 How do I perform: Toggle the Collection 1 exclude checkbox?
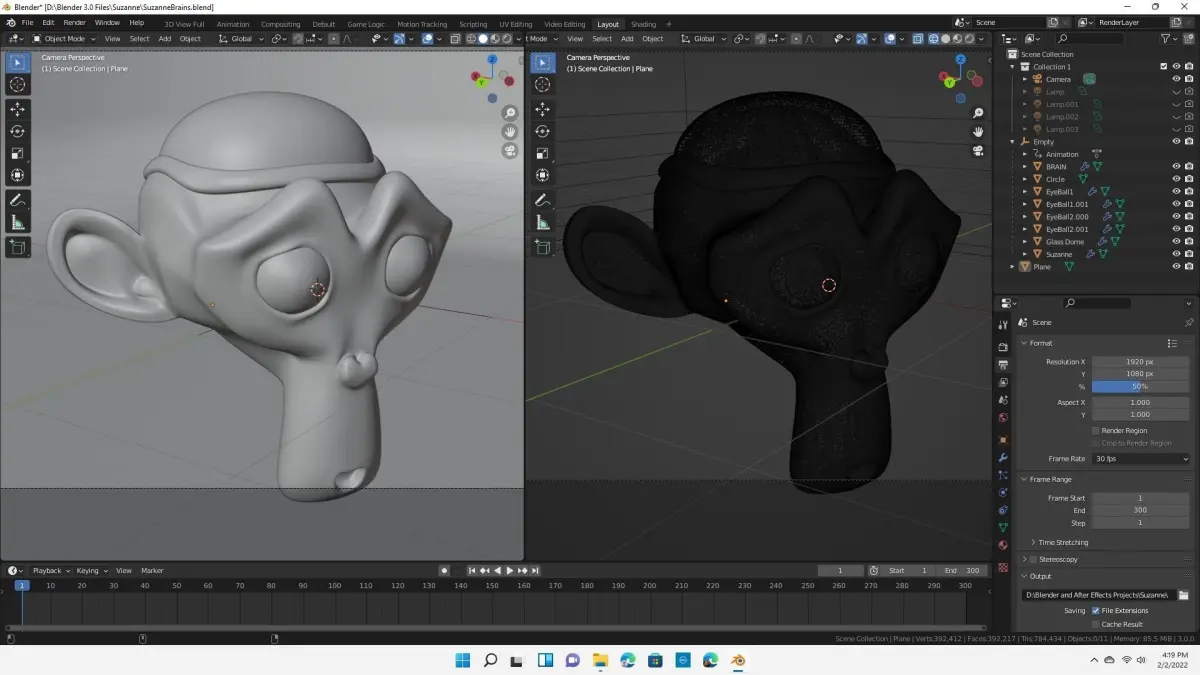pyautogui.click(x=1163, y=67)
